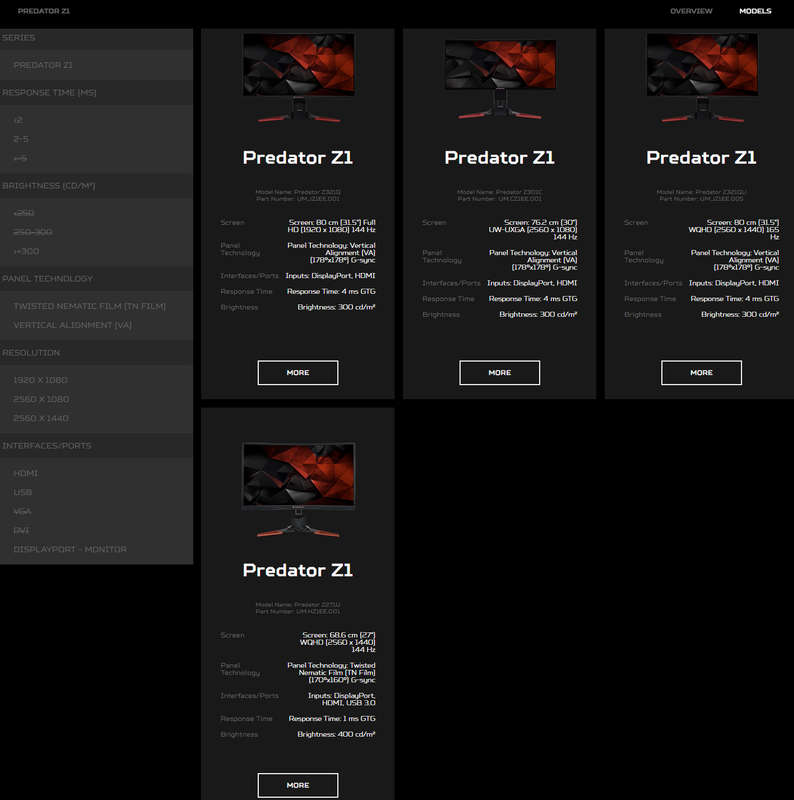794x800 pixels.
Task: Switch to the Overview tab
Action: click(x=691, y=11)
